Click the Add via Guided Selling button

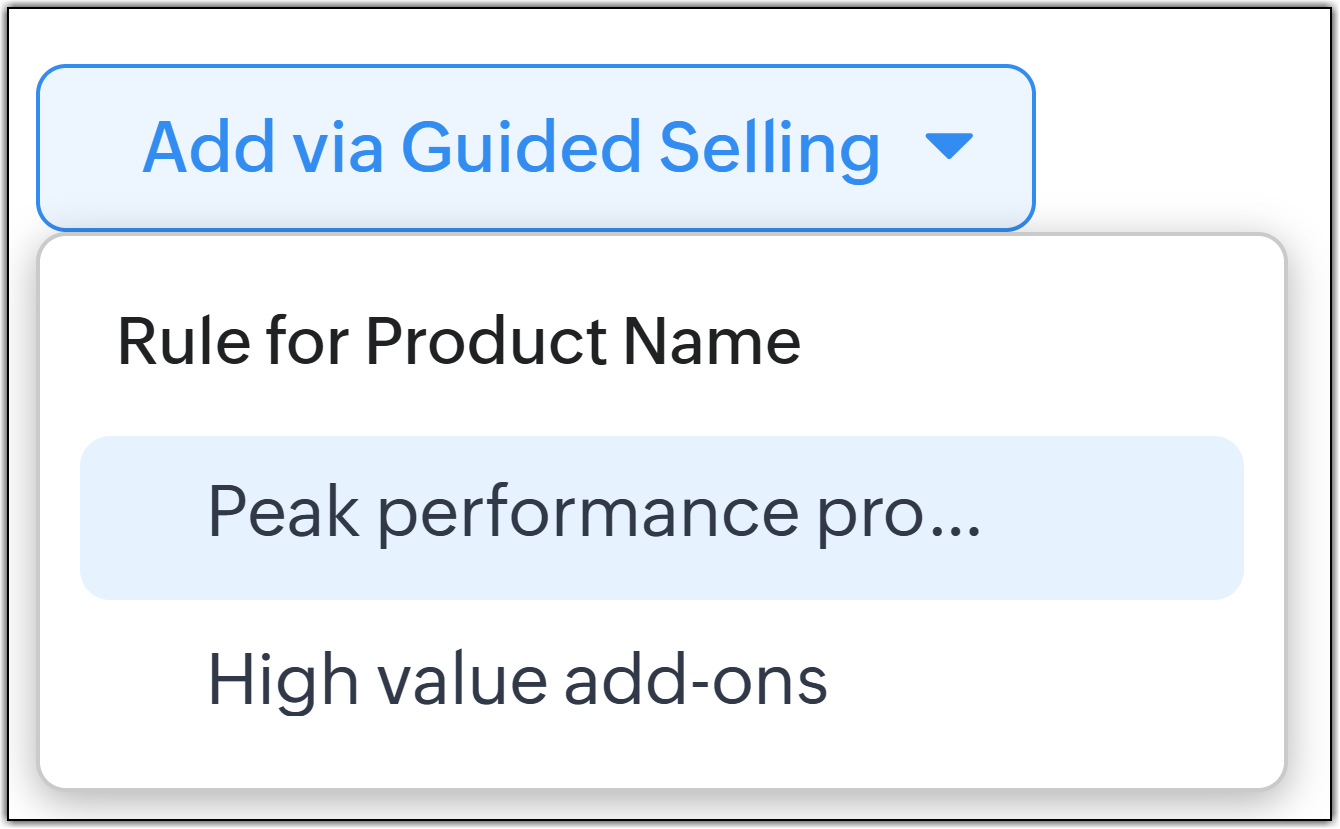(535, 148)
